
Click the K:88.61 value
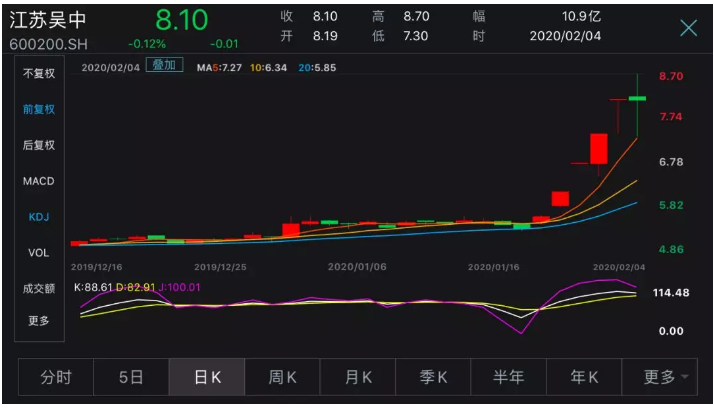[x=93, y=287]
